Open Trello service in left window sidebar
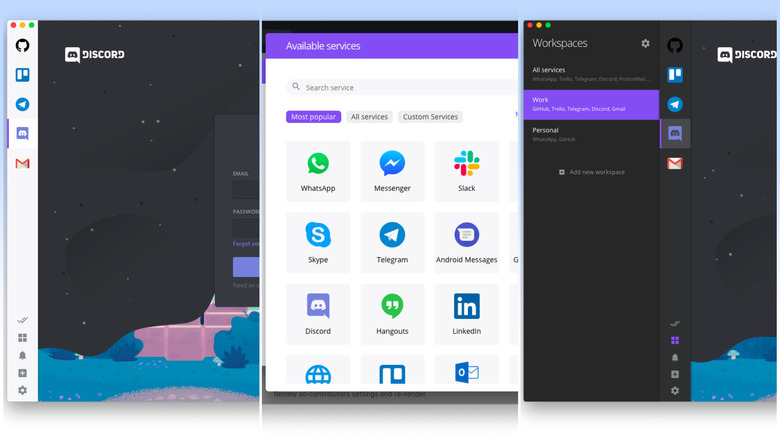Image resolution: width=780 pixels, height=438 pixels. pos(22,75)
